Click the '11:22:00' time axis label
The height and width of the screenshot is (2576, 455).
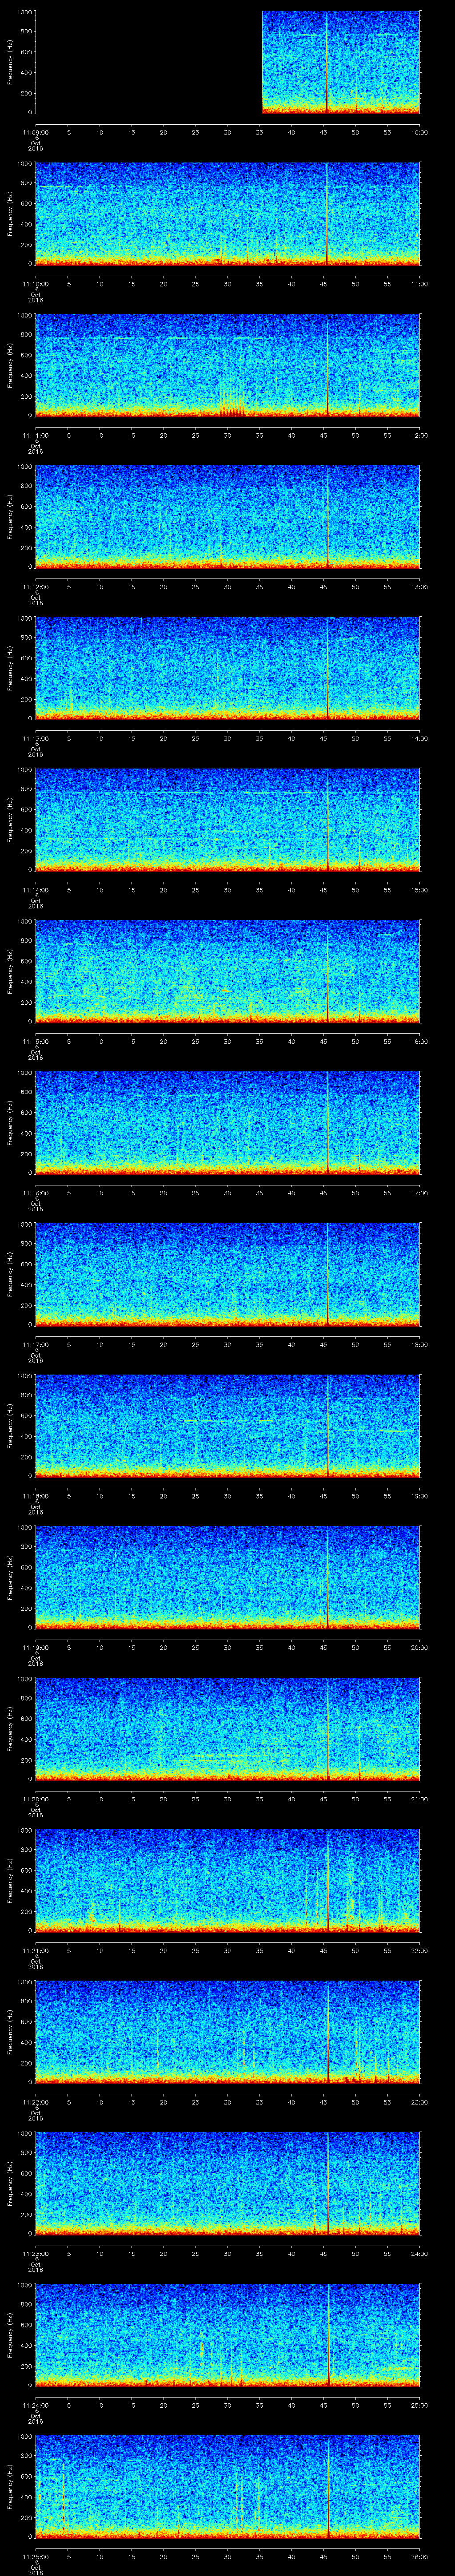tap(36, 2102)
